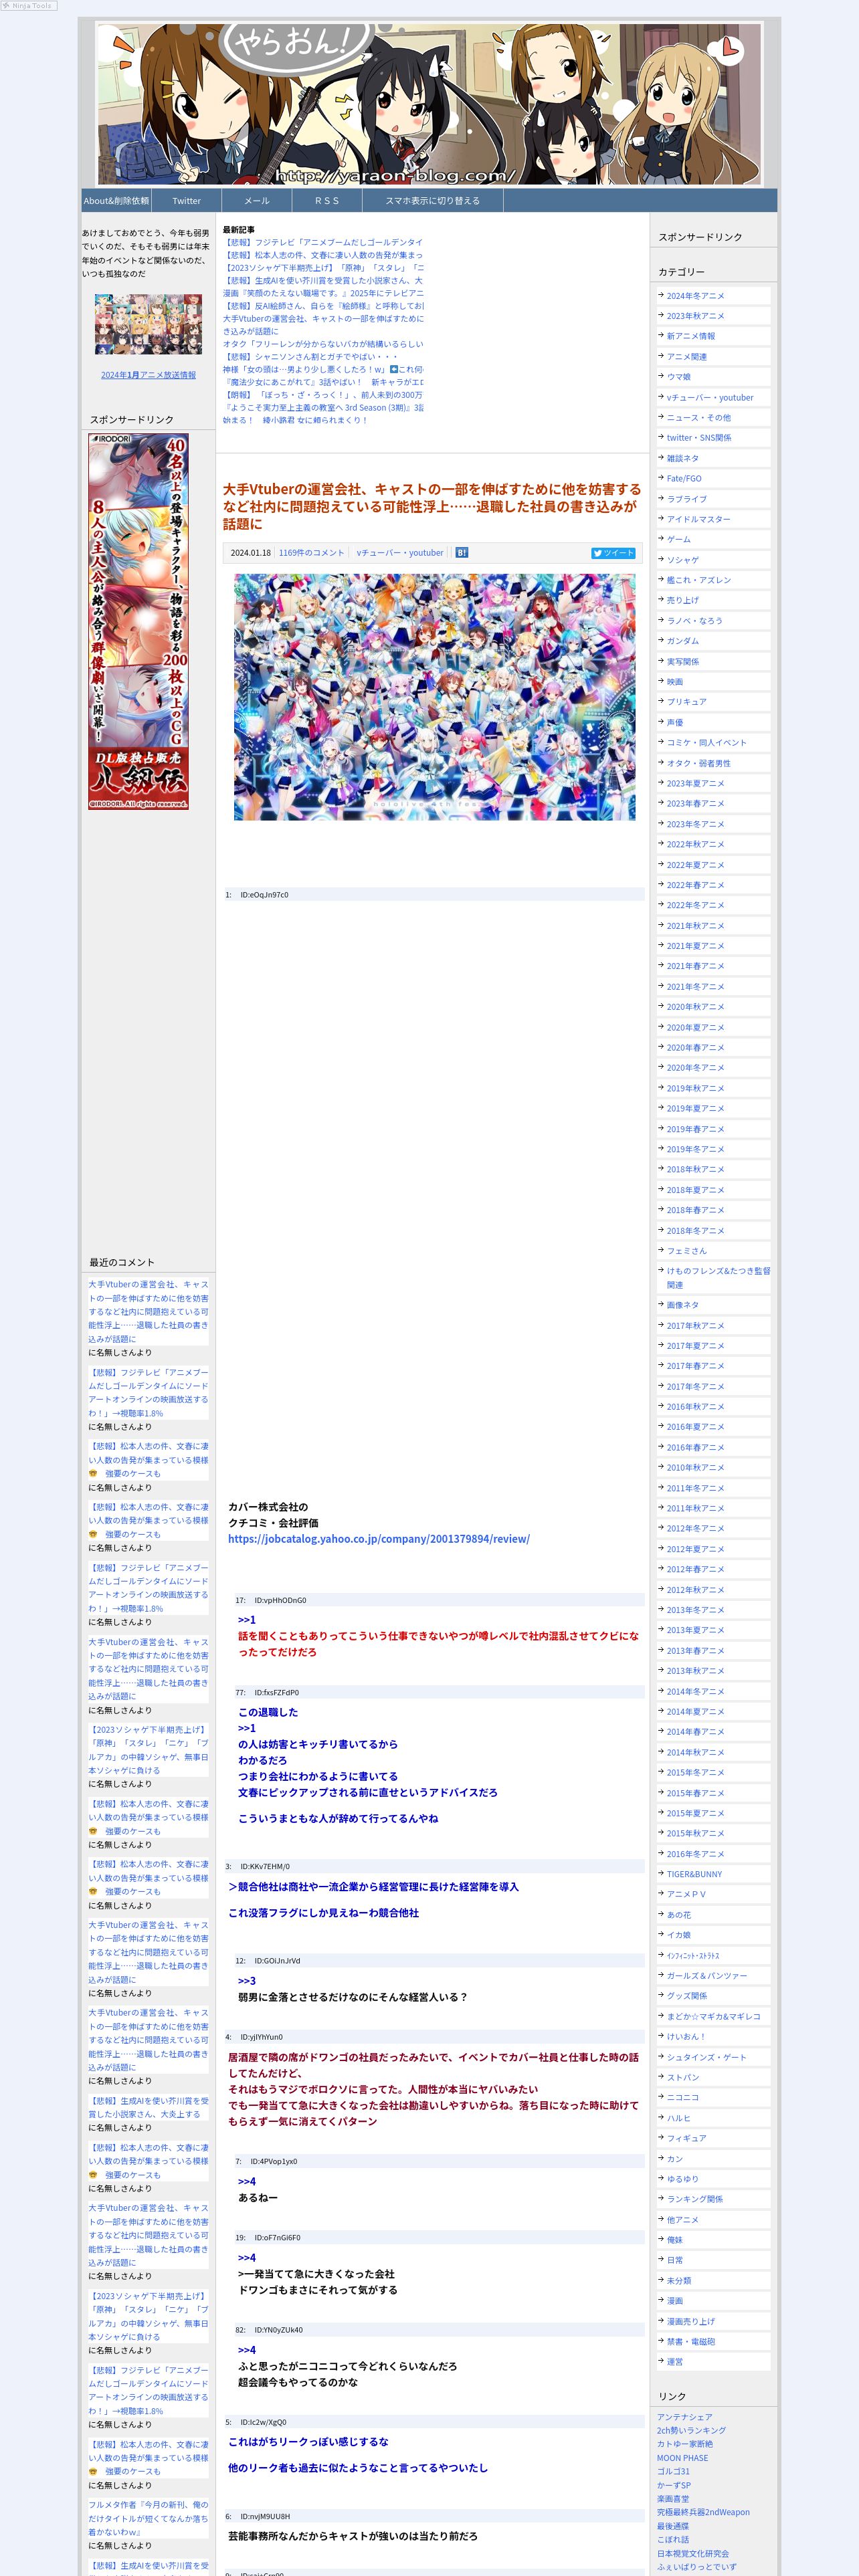This screenshot has height=2576, width=859.
Task: Select category Fate/FGO
Action: [x=684, y=478]
